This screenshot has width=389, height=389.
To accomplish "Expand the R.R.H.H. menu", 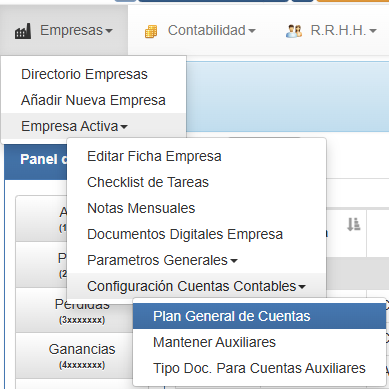I will 331,30.
